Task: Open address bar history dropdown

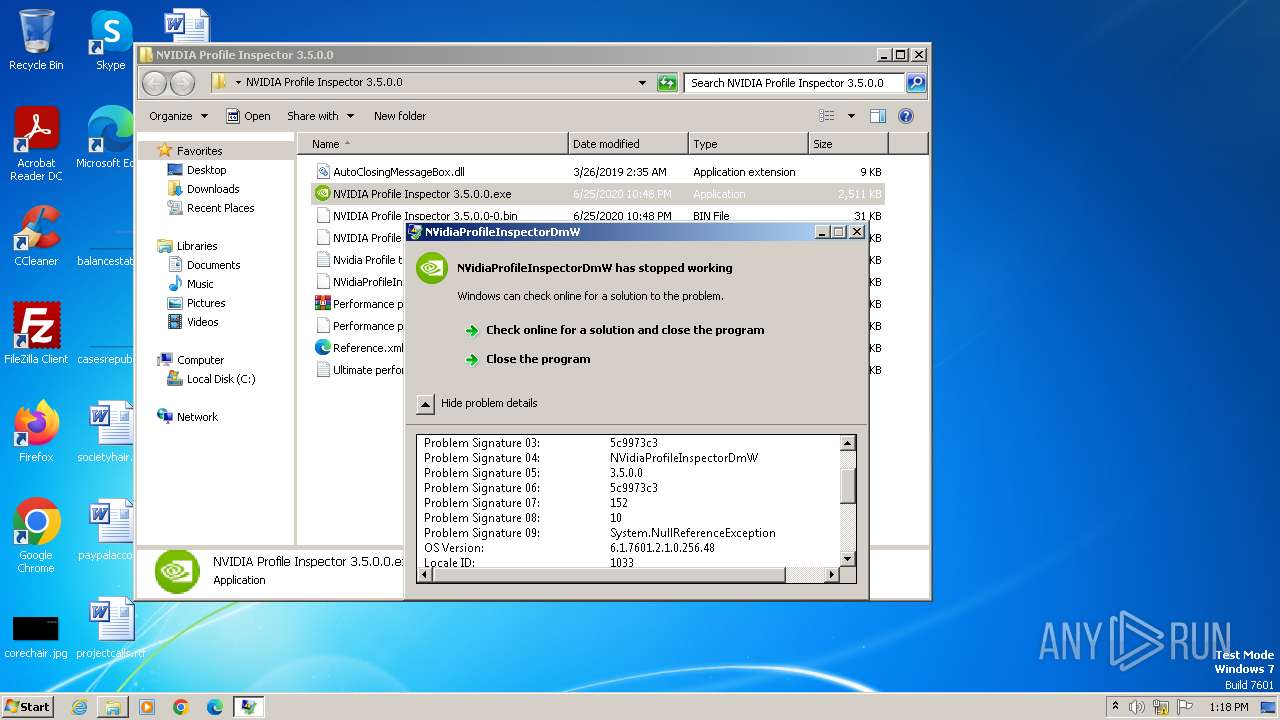Action: coord(642,83)
